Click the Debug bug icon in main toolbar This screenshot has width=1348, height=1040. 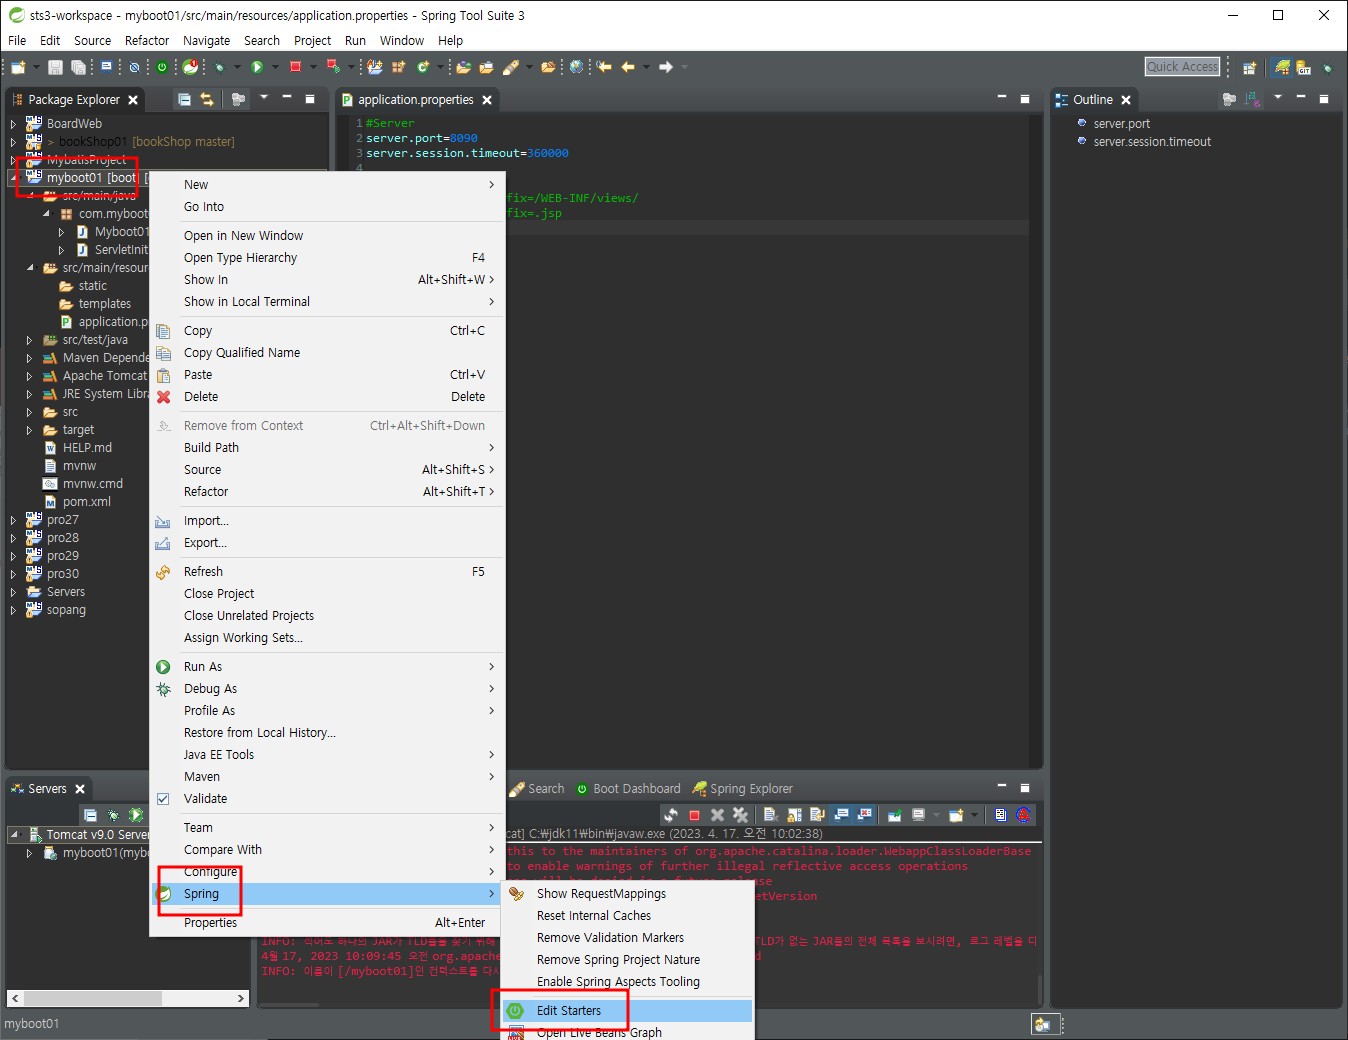219,67
